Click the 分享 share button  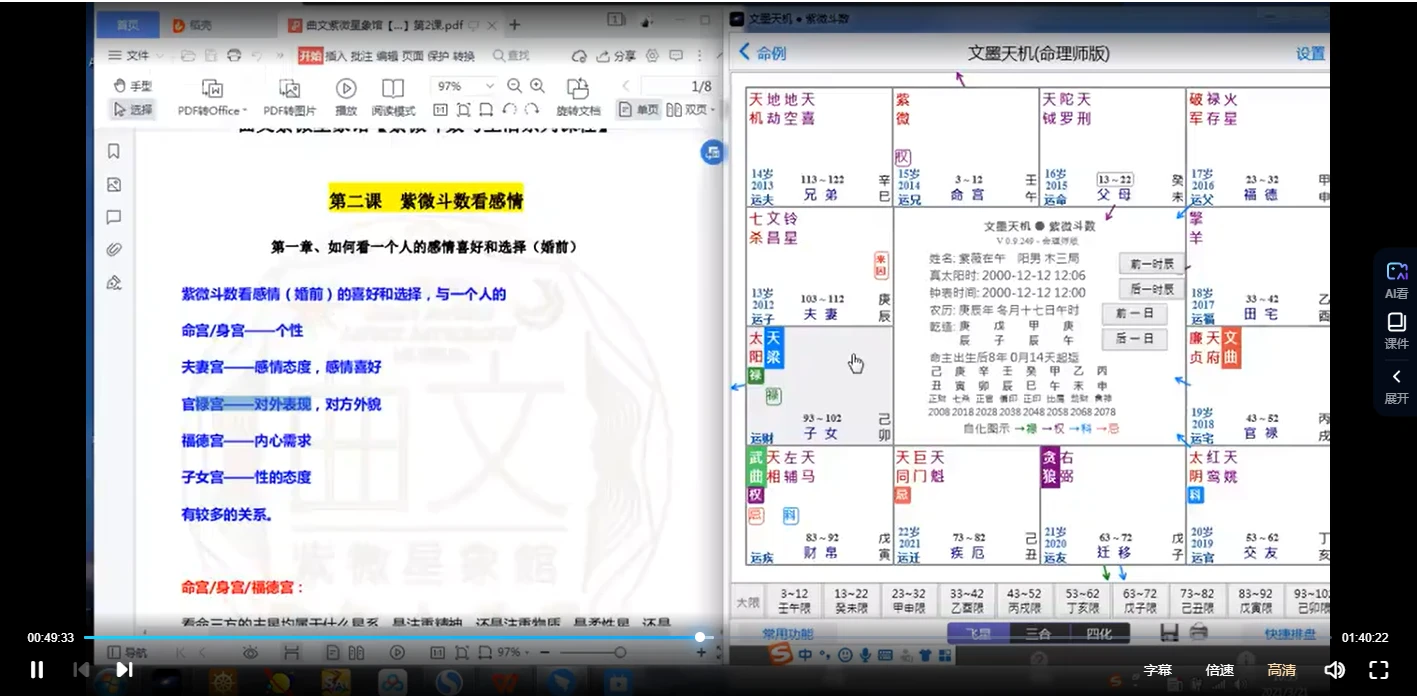pos(617,56)
